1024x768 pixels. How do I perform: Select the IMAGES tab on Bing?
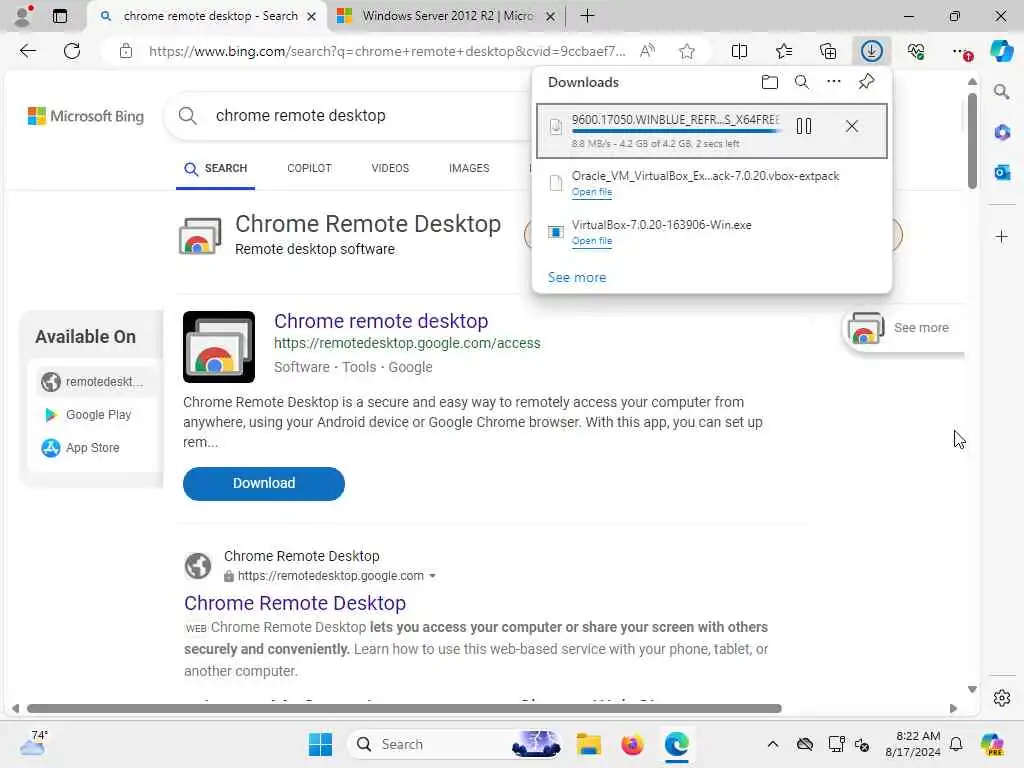pyautogui.click(x=469, y=168)
